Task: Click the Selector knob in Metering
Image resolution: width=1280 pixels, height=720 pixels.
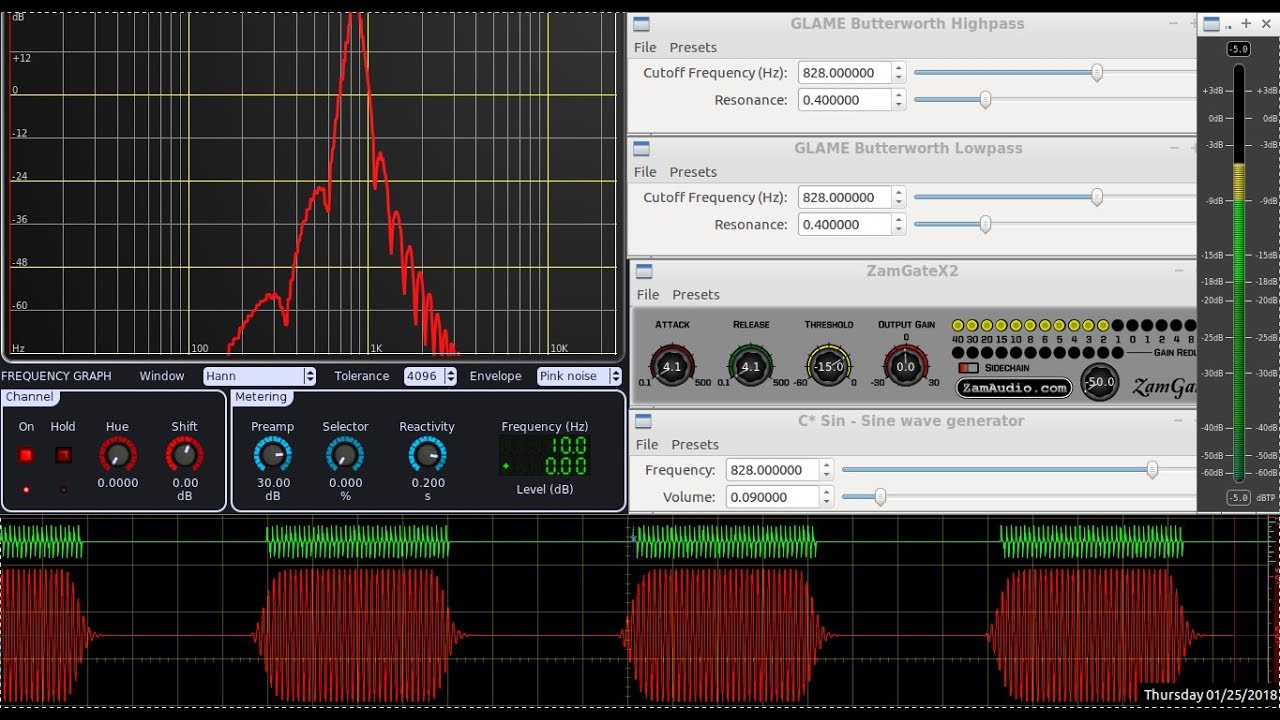Action: (x=345, y=455)
